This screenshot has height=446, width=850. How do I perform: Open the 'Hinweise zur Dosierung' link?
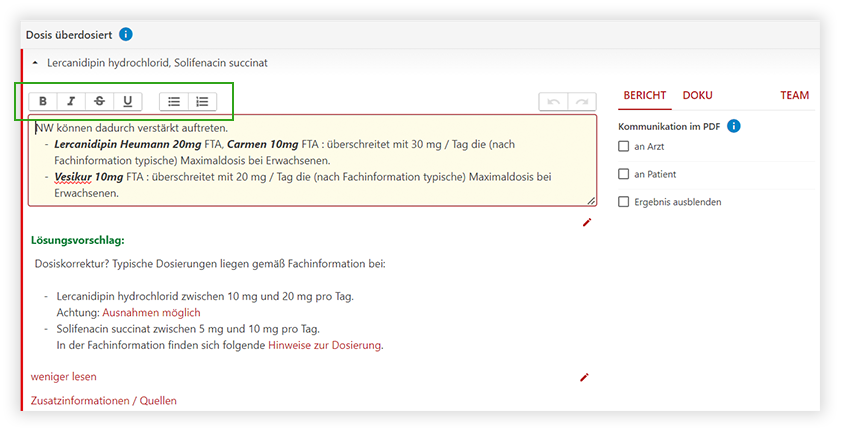click(324, 346)
